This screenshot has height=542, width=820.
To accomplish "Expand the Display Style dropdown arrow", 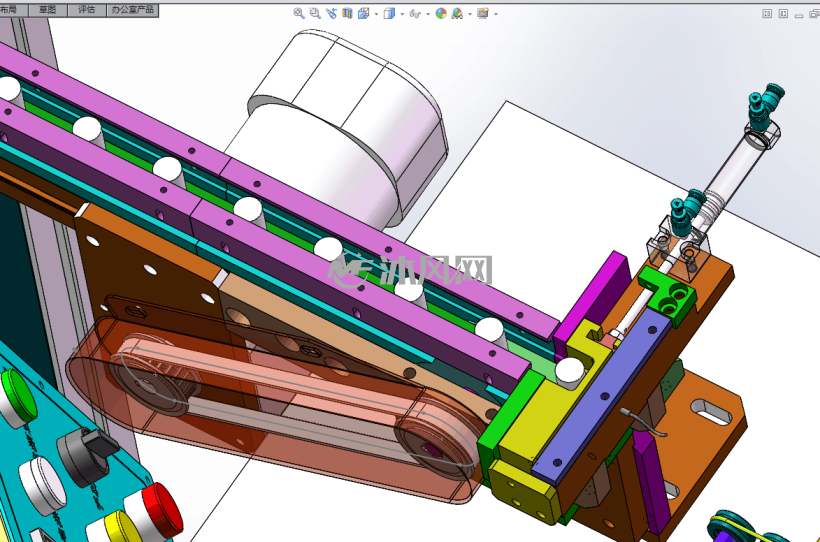I will coord(402,14).
